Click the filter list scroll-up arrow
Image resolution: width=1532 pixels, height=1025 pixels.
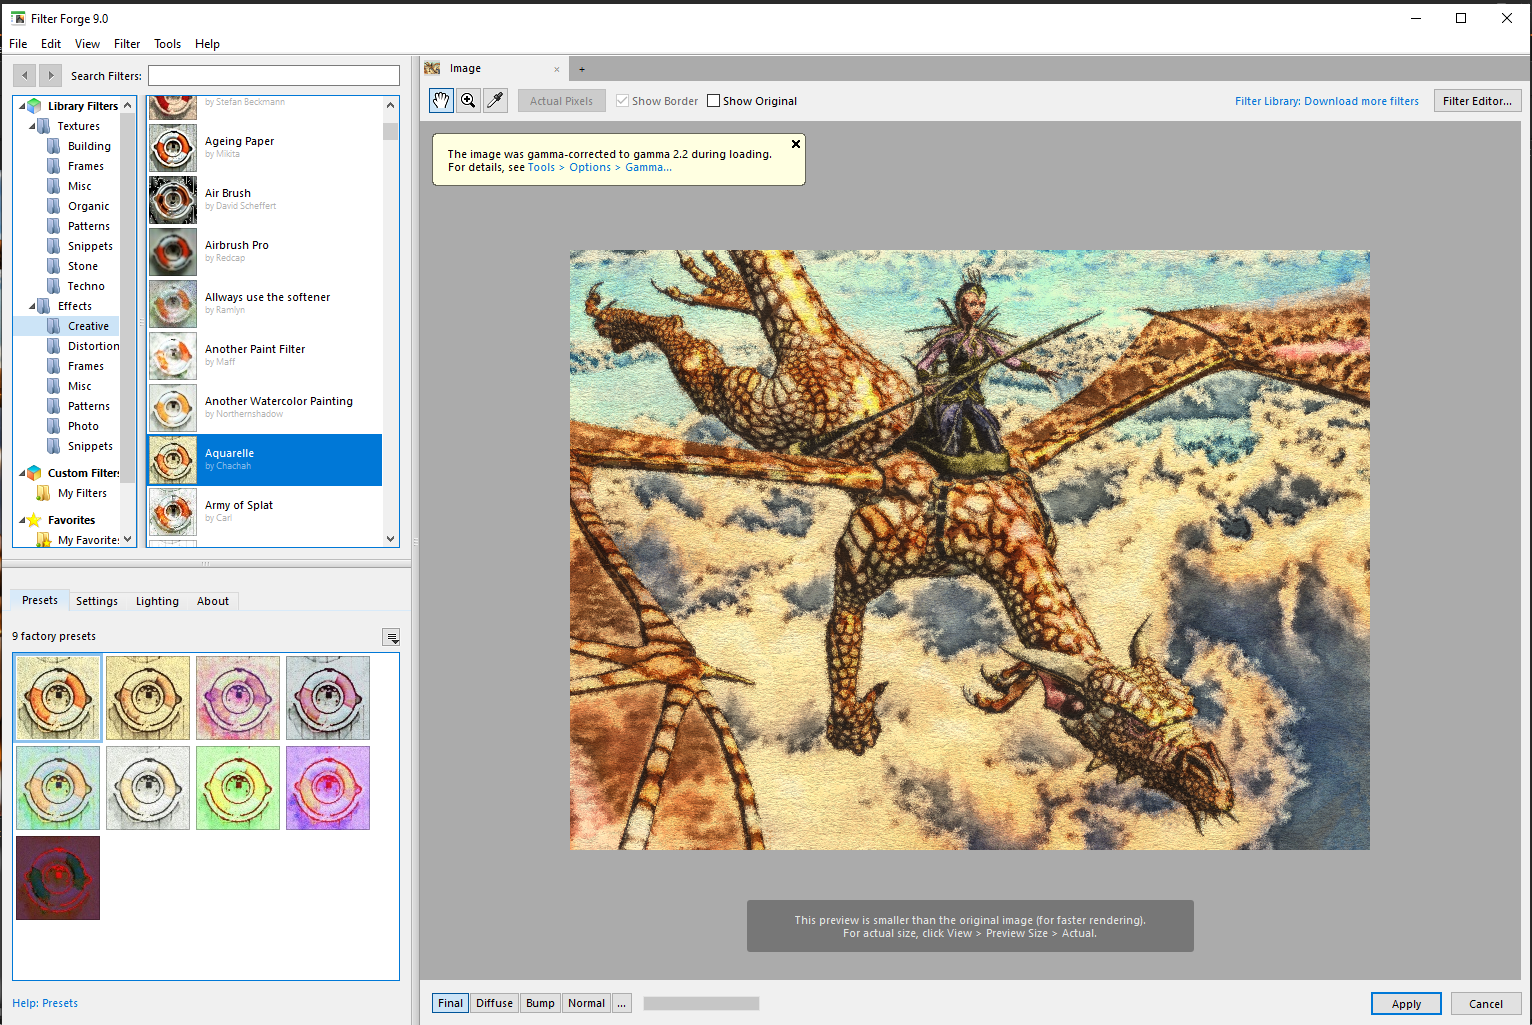point(390,105)
